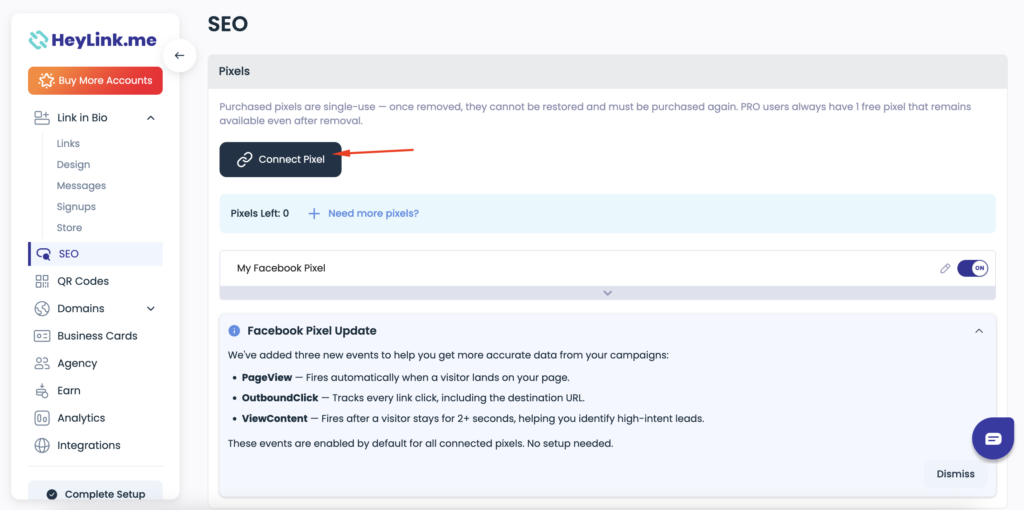Open the Business Cards page
The image size is (1024, 510).
tap(97, 336)
